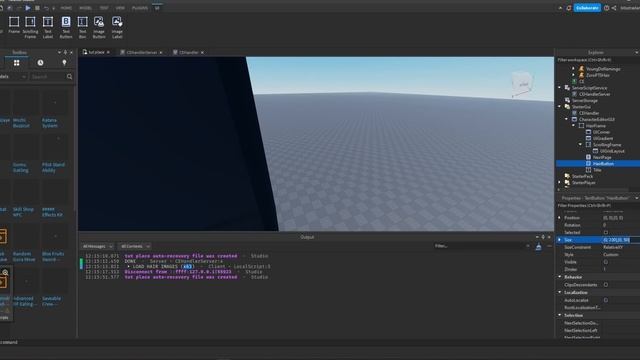Select the UIGridLayout object in Explorer
The image size is (640, 360).
[612, 151]
